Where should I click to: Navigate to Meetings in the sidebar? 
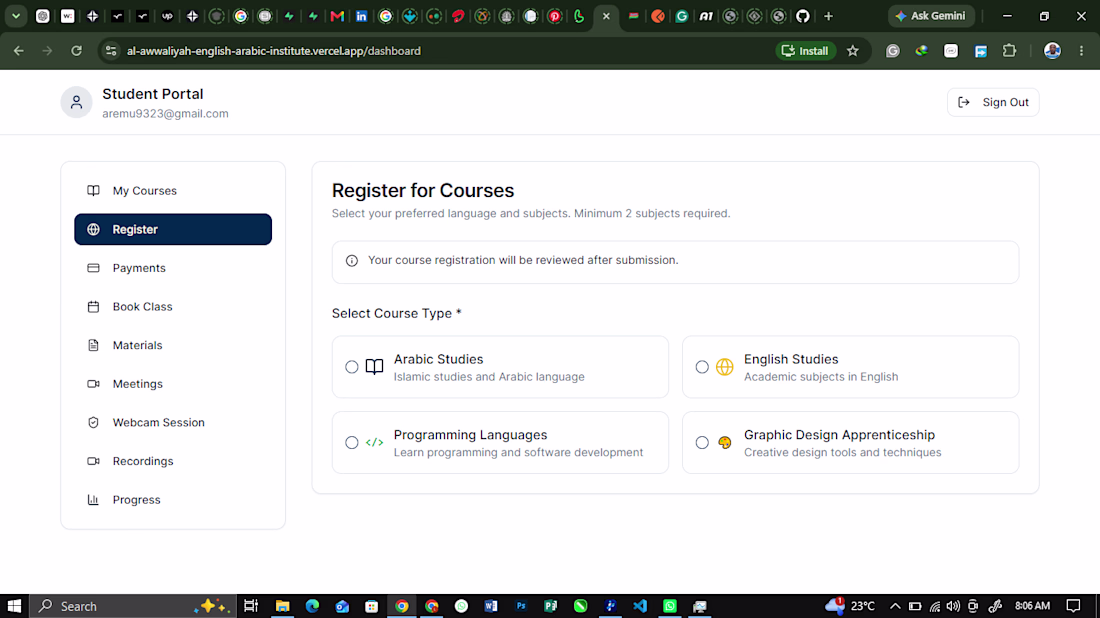(173, 384)
